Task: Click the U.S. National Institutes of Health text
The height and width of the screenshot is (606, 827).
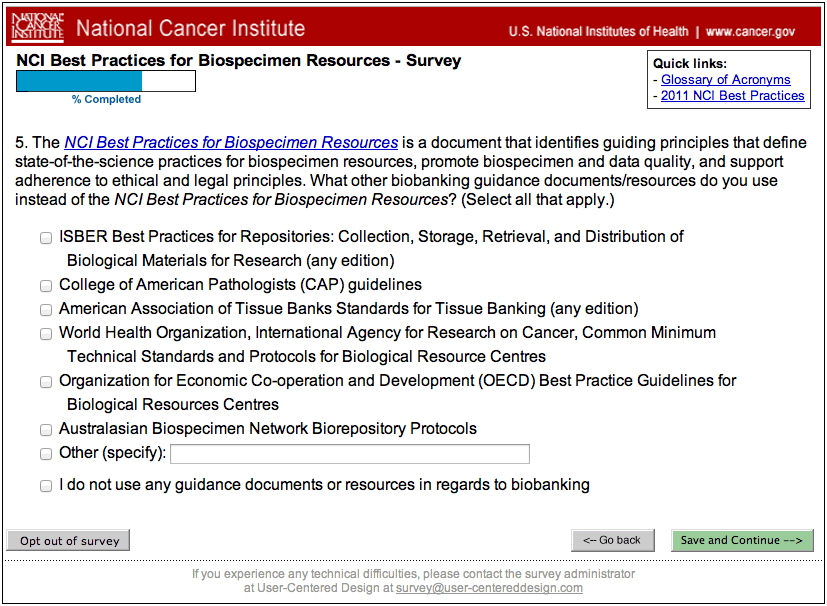Action: pos(598,31)
